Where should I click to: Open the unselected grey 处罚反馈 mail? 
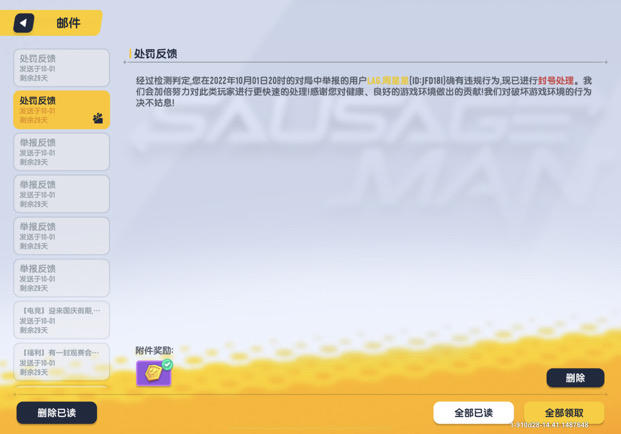coord(61,68)
